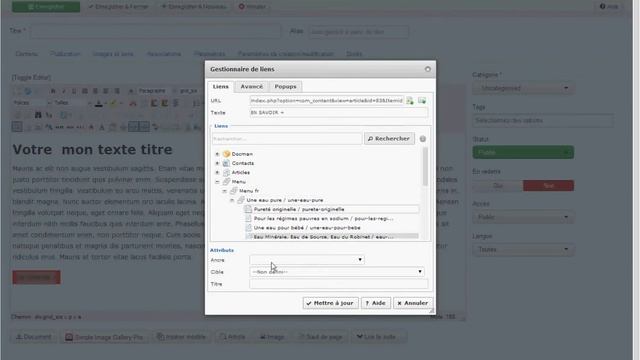This screenshot has height=360, width=640.
Task: Click the Insérer modèle button
Action: (x=181, y=337)
